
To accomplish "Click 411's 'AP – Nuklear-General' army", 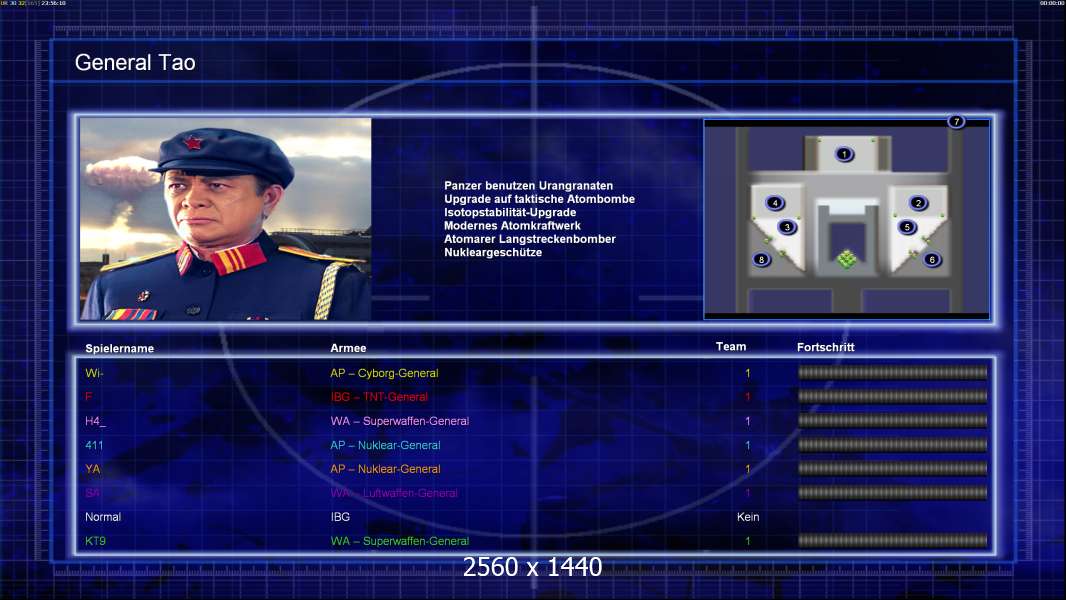I will (385, 445).
